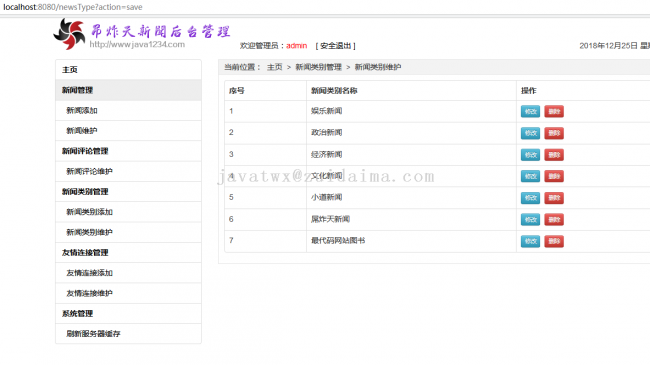Open the 新闻评论维护 sidebar item

point(129,171)
